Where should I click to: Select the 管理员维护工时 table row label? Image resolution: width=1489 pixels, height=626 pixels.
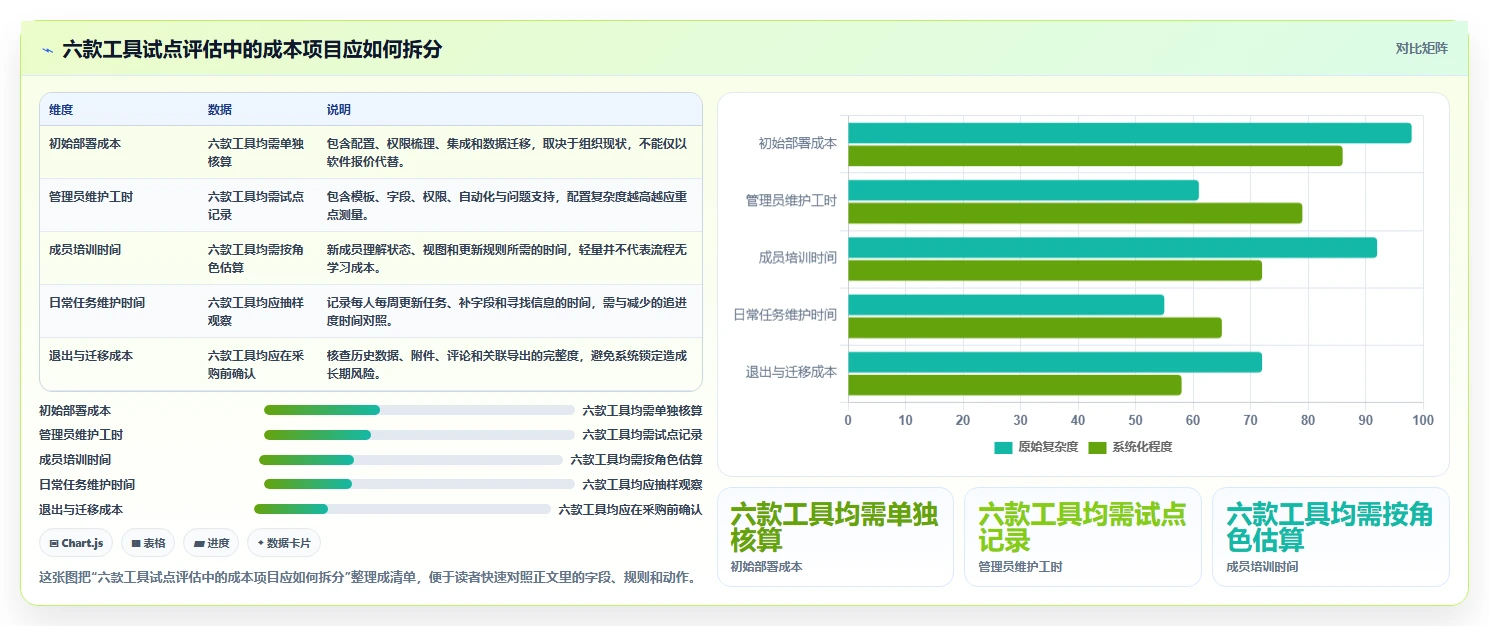[x=91, y=197]
